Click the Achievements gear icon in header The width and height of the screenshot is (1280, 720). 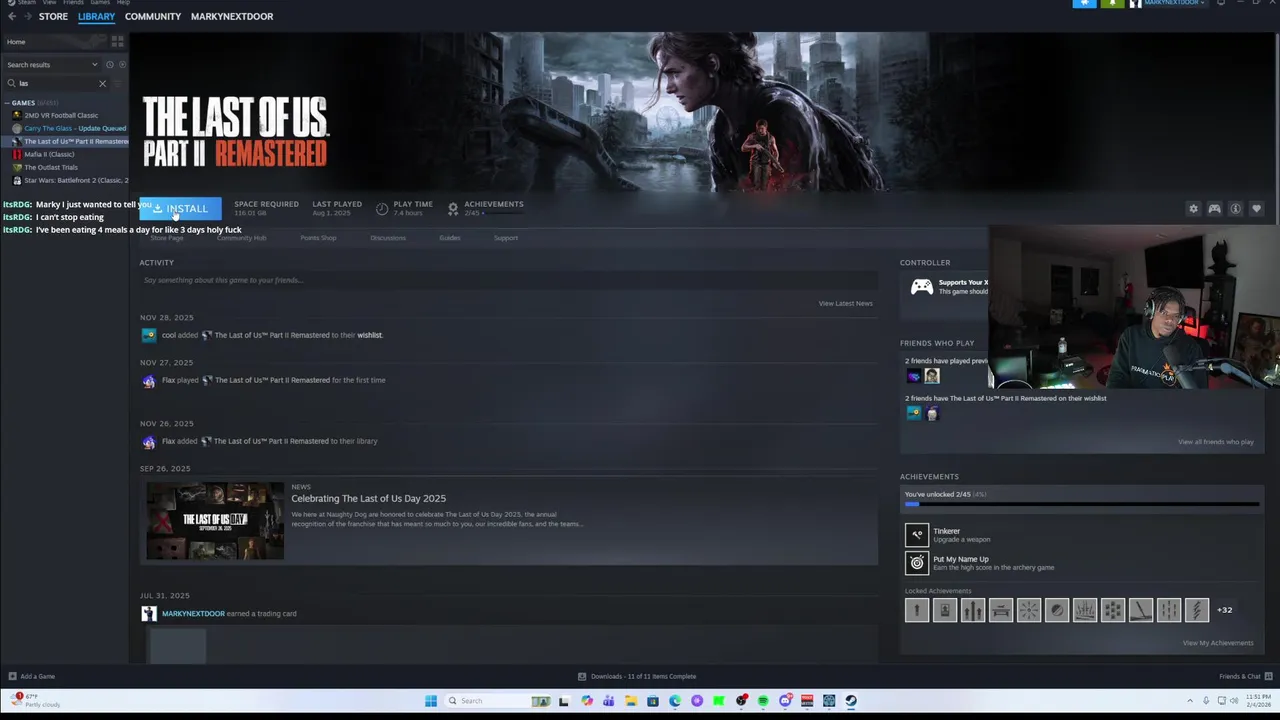pos(453,208)
